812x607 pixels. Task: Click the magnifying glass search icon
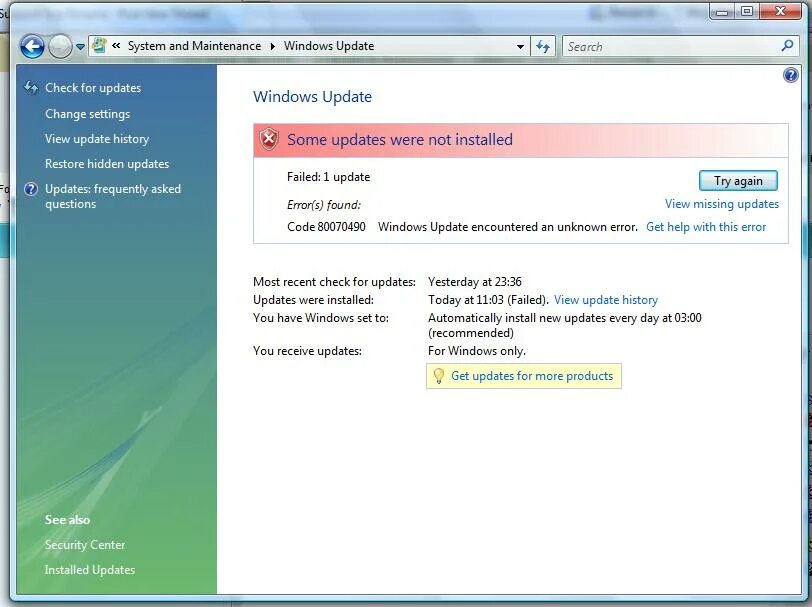pos(787,46)
